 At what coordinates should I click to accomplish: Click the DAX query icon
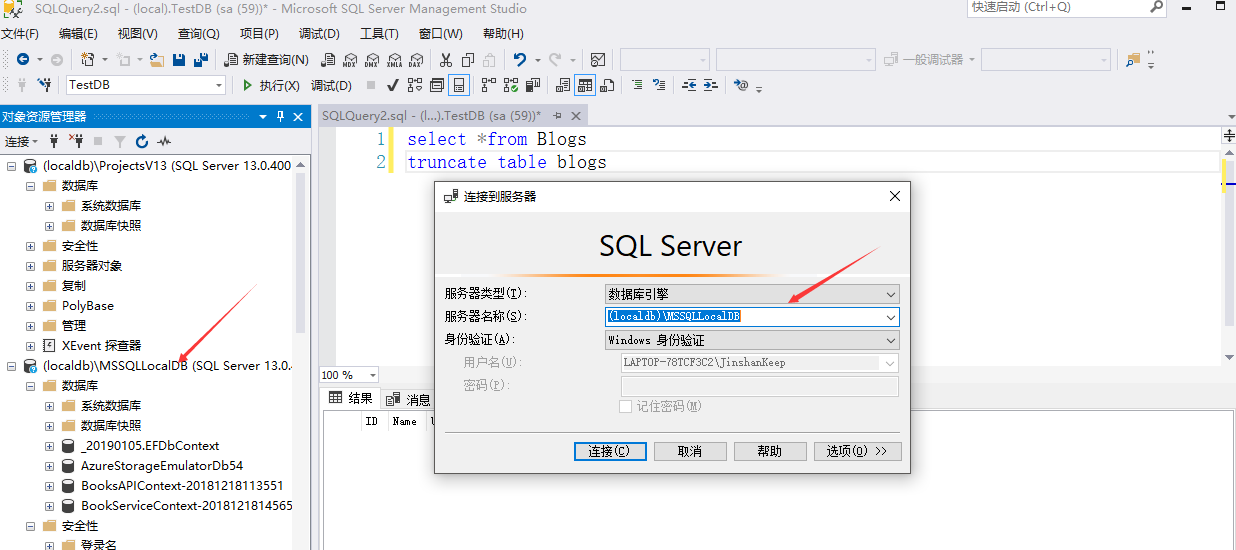415,60
